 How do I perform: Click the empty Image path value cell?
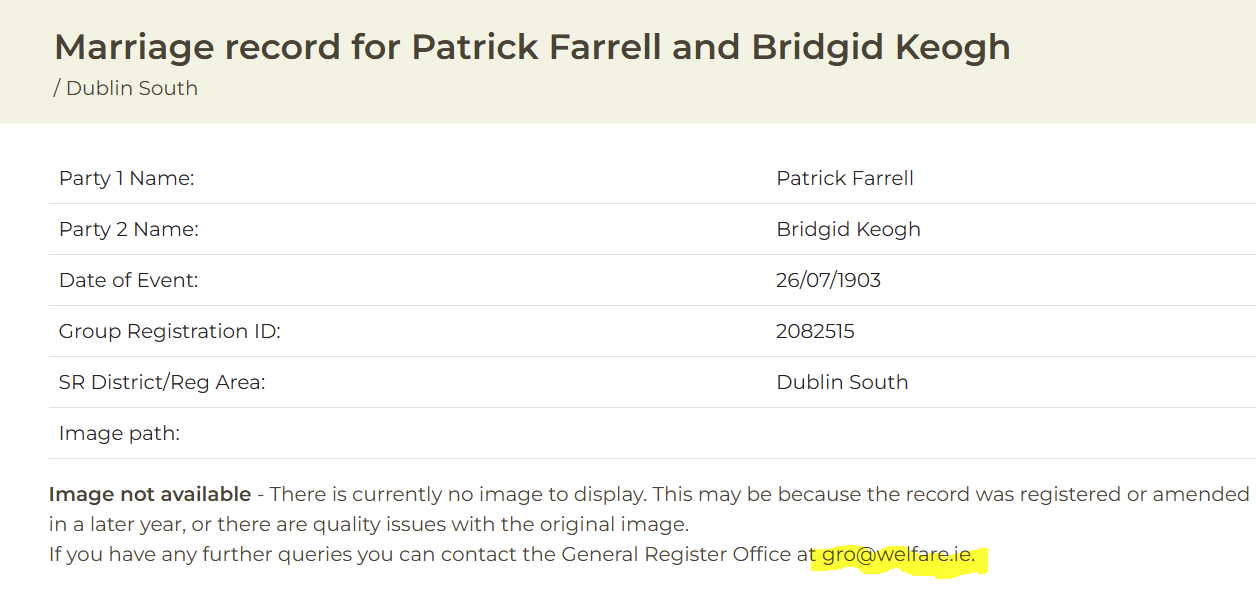1010,433
